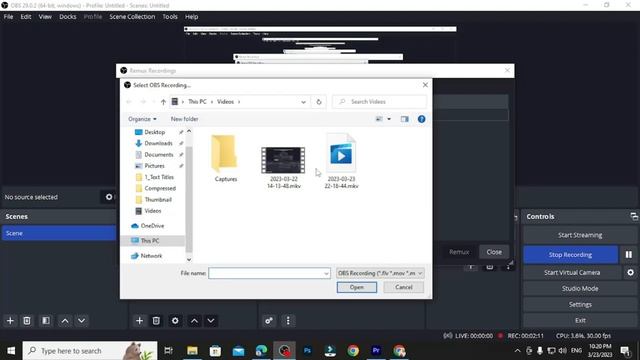Screen dimensions: 640x360
Task: Open scene filters icon in Scenes panel
Action: (x=46, y=321)
